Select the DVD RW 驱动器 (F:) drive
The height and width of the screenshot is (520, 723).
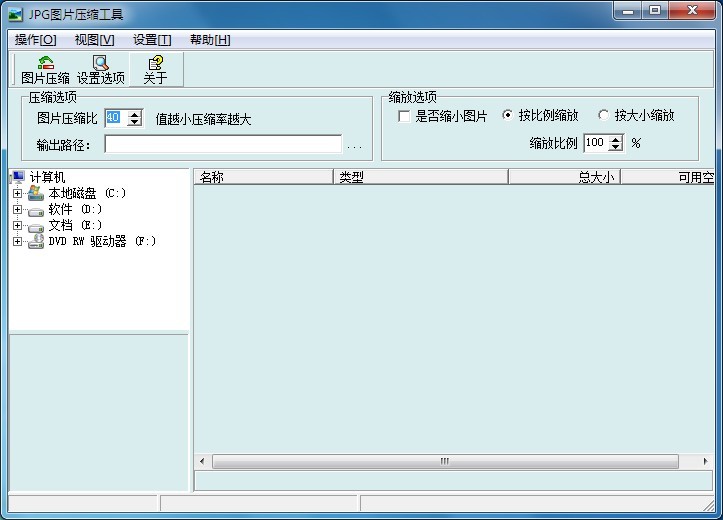click(101, 241)
